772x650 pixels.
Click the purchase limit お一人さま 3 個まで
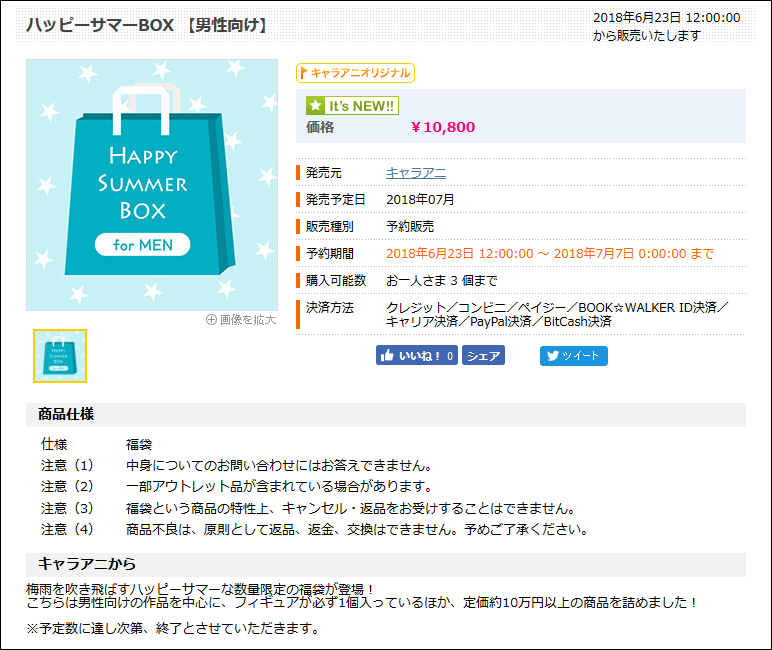pyautogui.click(x=441, y=281)
